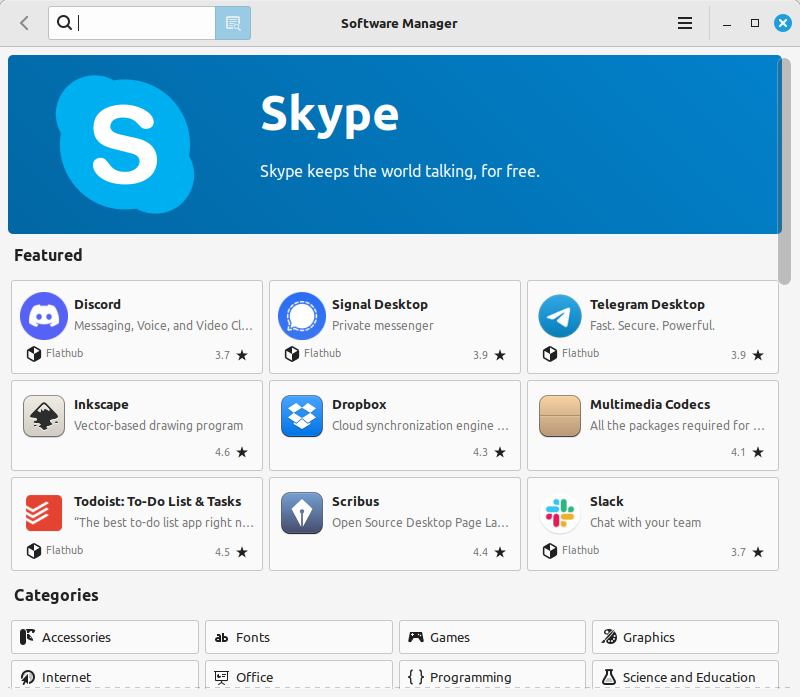800x697 pixels.
Task: Click the Inkscape app icon
Action: (x=44, y=416)
